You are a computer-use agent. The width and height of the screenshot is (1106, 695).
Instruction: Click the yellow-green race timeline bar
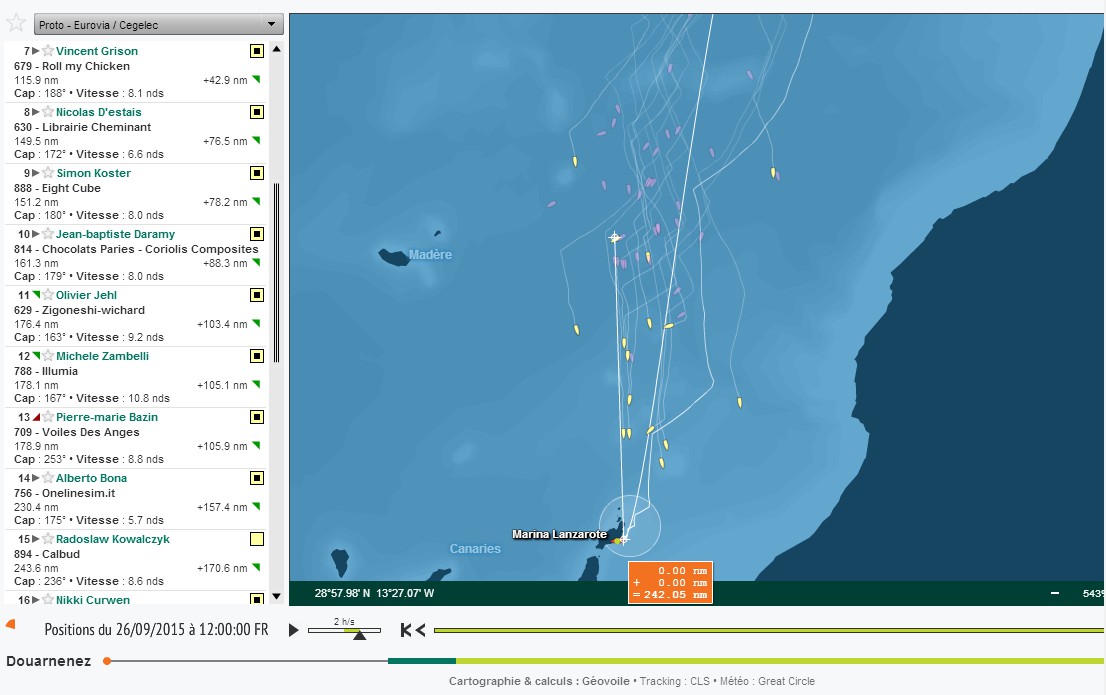[x=769, y=630]
